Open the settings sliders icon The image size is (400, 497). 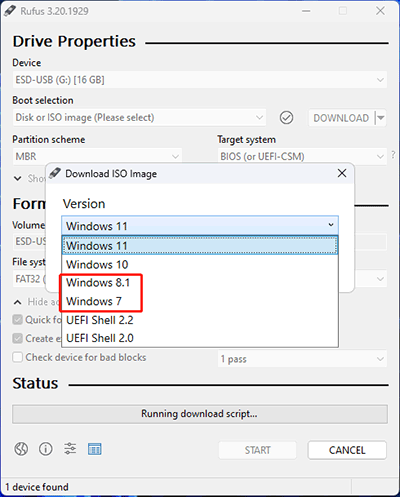(70, 449)
